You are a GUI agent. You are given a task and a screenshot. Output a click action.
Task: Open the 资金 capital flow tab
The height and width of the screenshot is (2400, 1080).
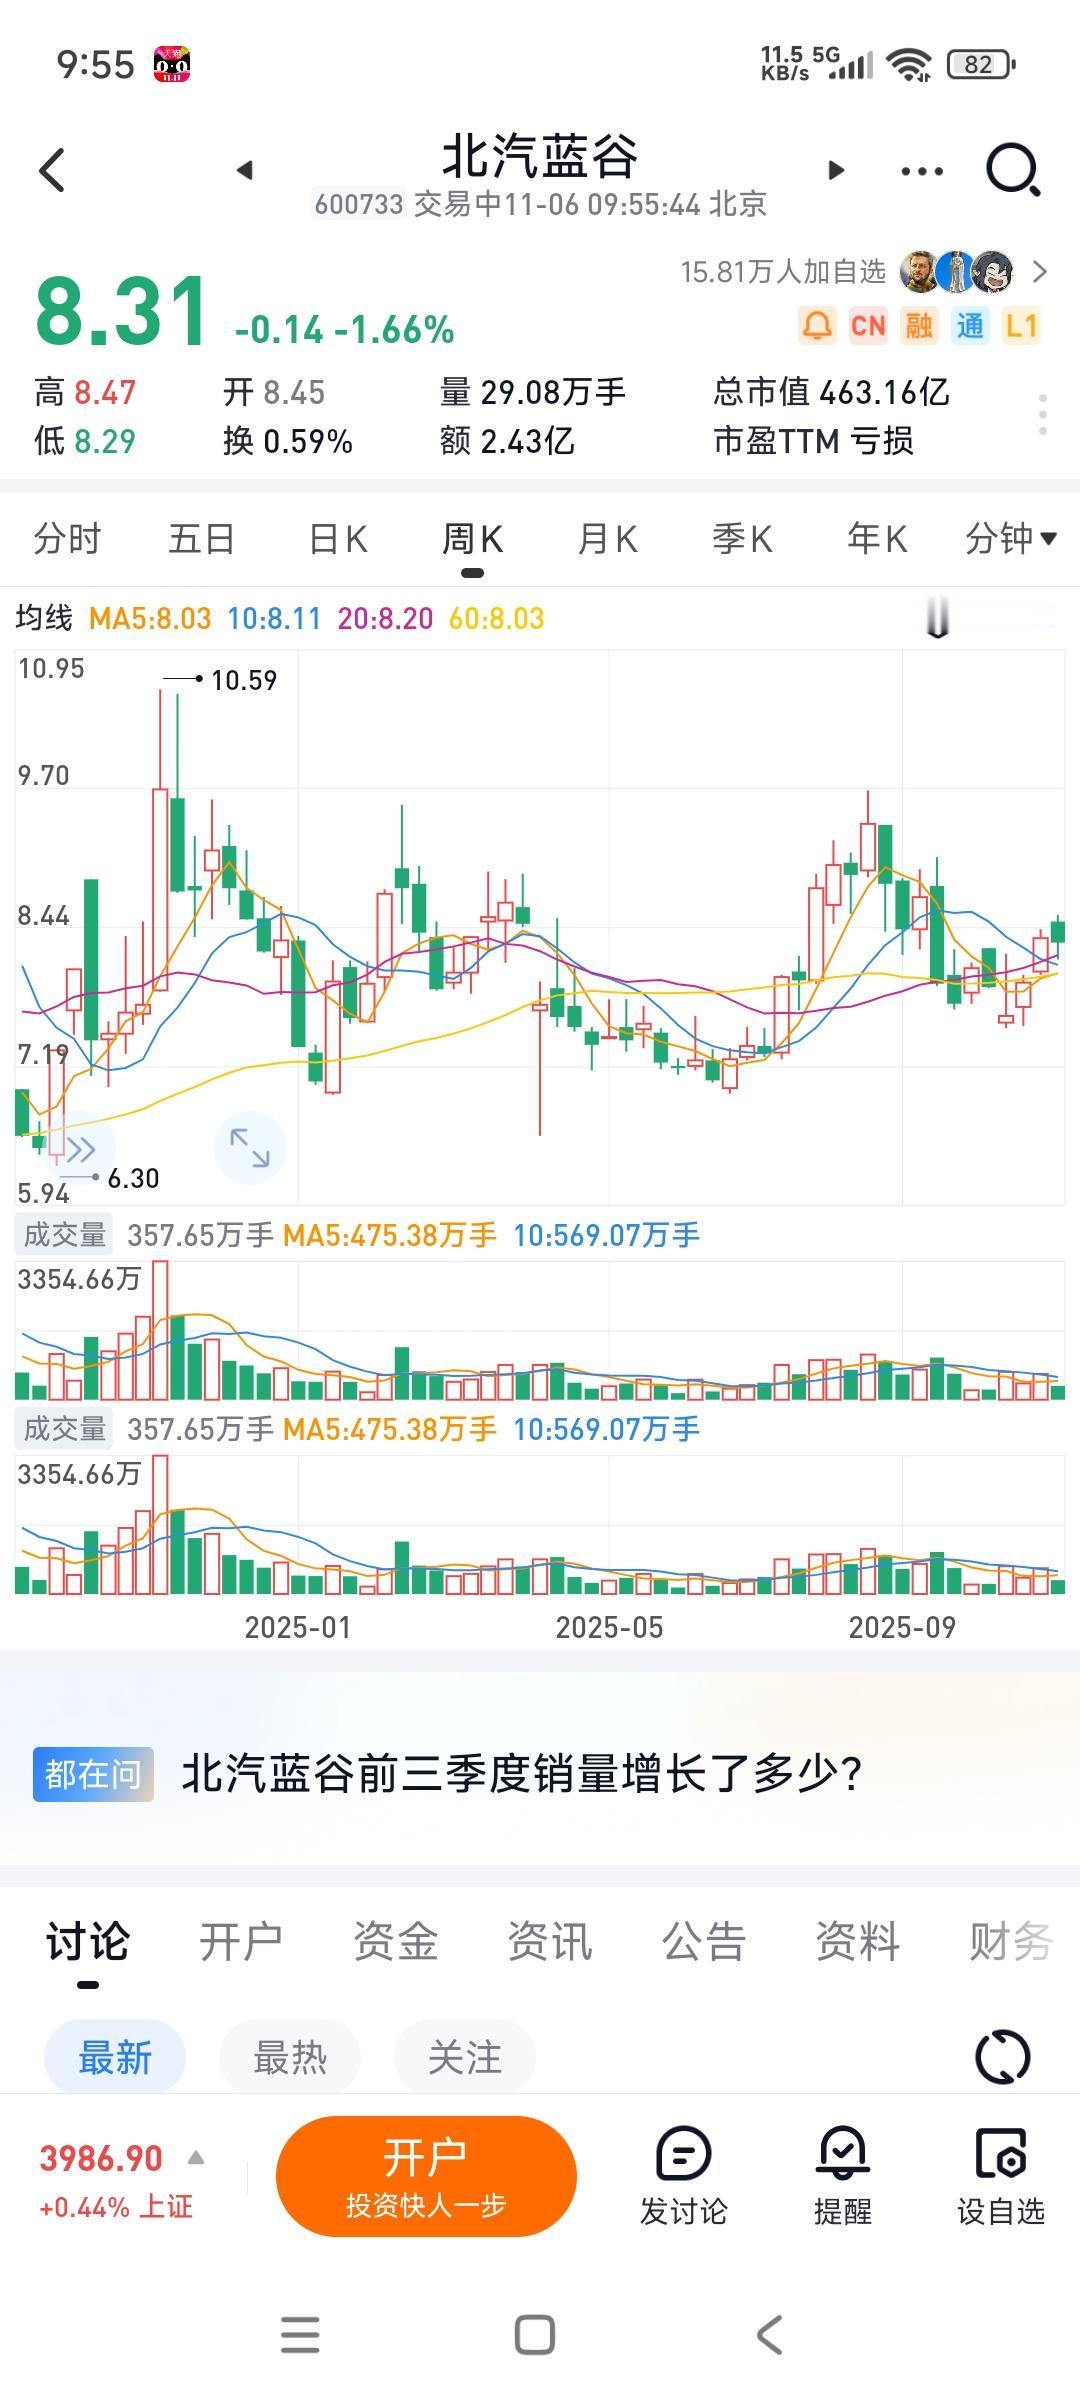[x=395, y=1942]
